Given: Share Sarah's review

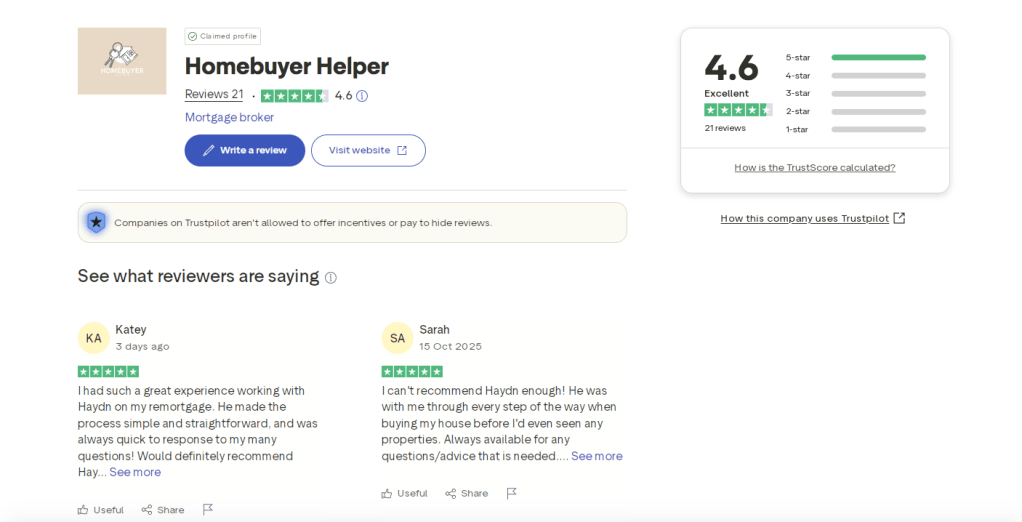Looking at the screenshot, I should point(467,493).
